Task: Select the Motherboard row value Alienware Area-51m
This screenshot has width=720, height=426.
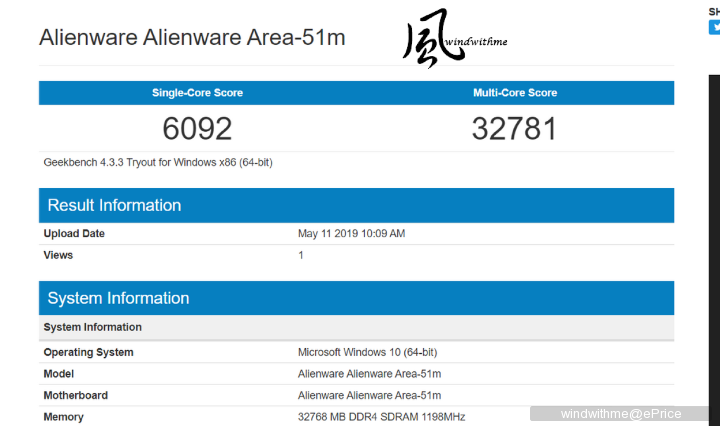Action: pos(370,396)
